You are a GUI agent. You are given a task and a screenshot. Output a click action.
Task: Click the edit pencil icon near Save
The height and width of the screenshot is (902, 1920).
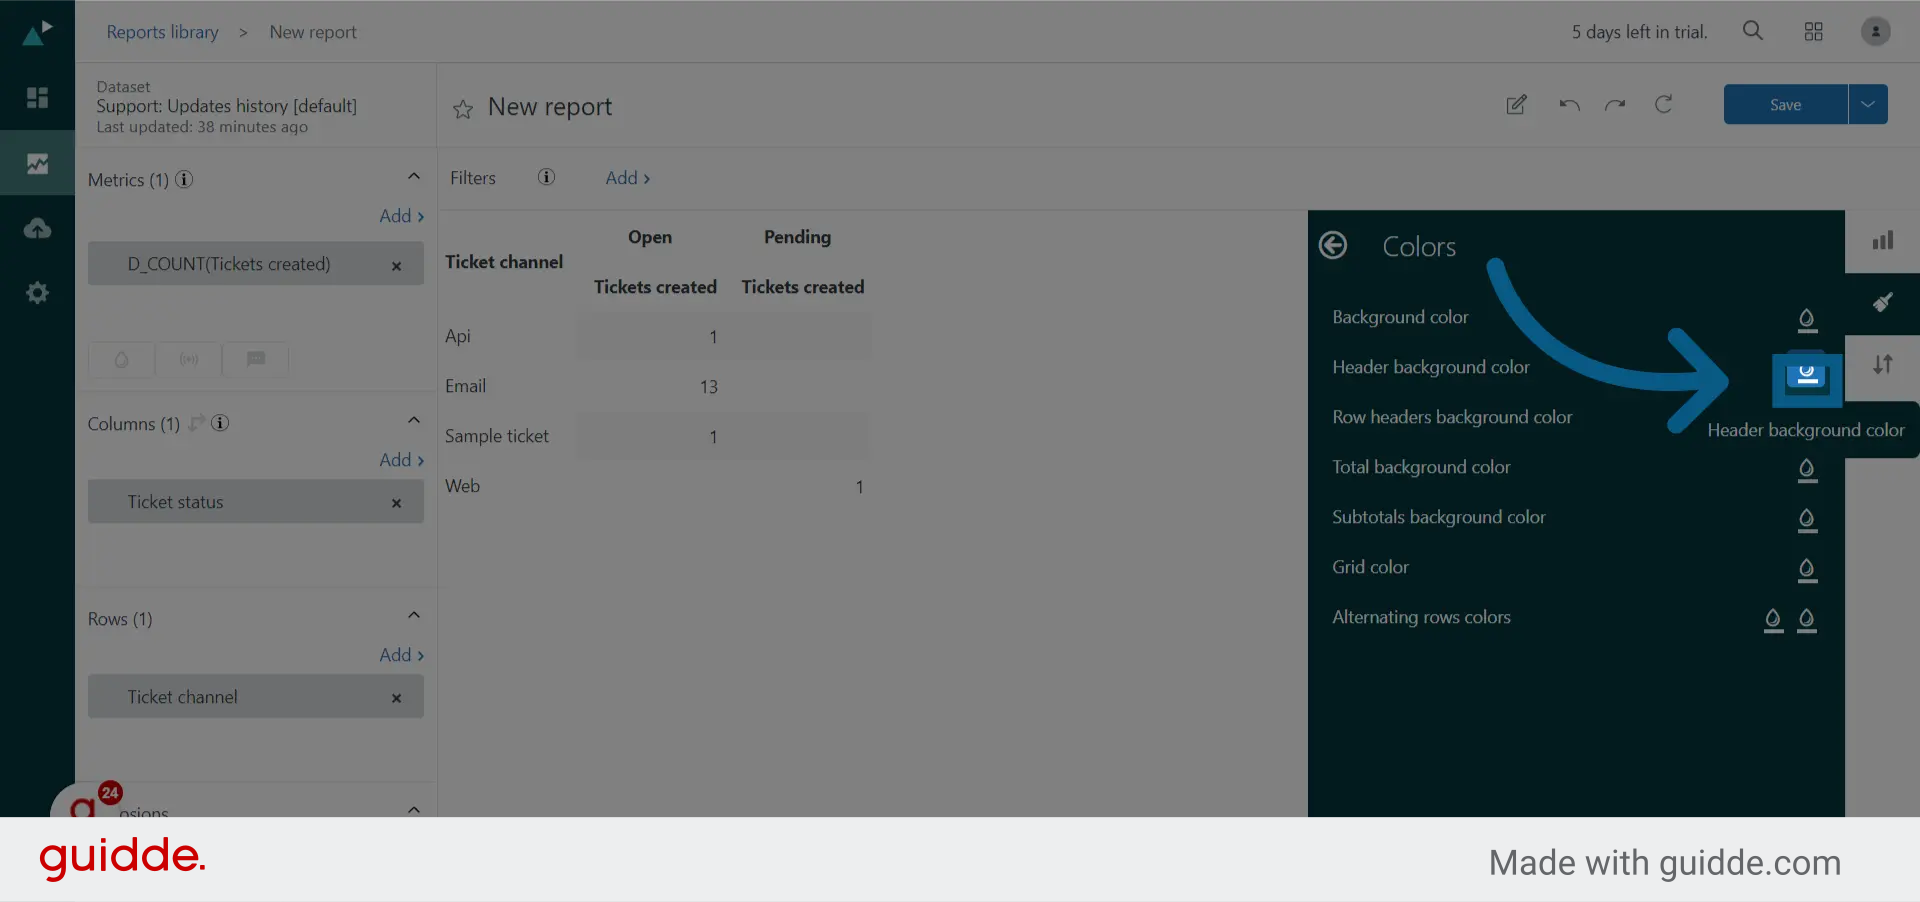point(1517,104)
